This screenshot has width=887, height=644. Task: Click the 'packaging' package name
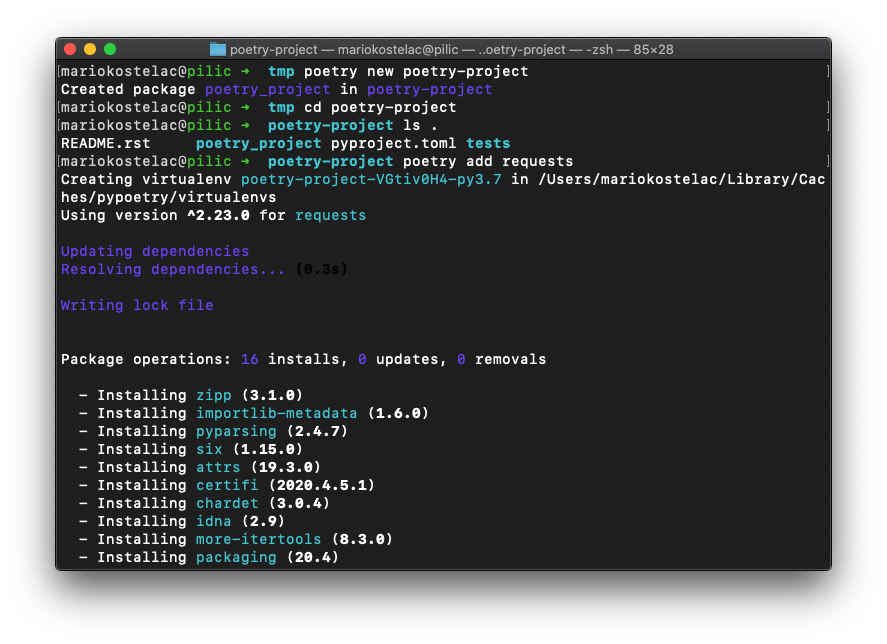point(236,557)
